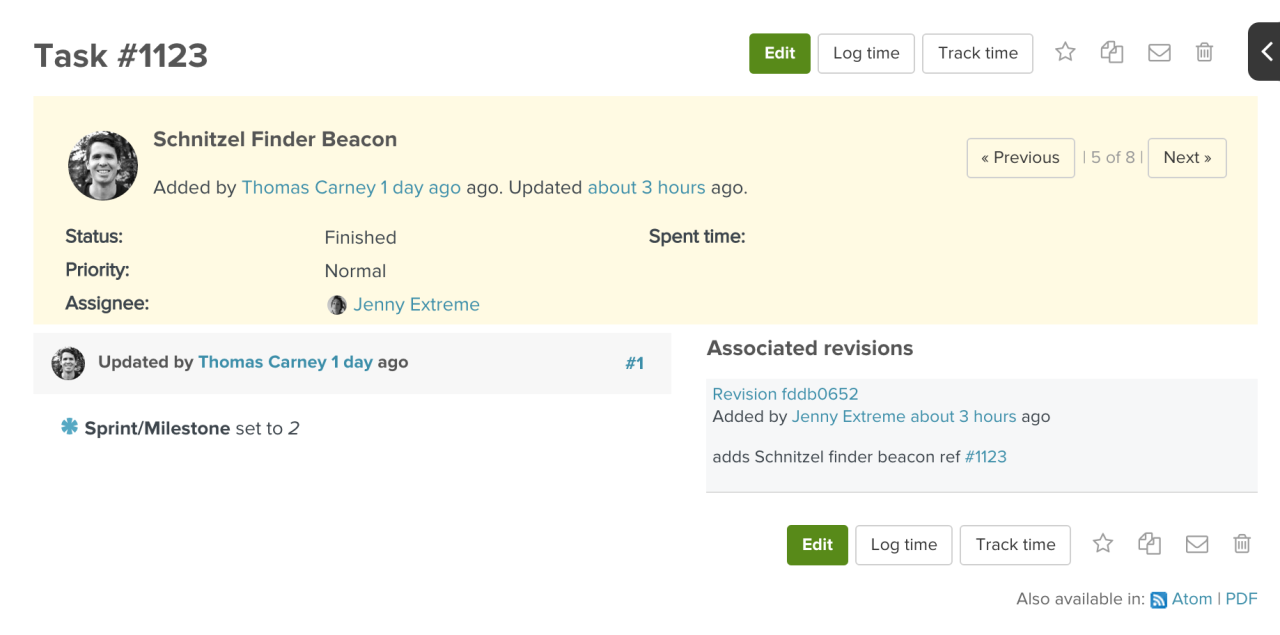1280x635 pixels.
Task: Click Thomas Carney's large avatar photo
Action: coord(103,165)
